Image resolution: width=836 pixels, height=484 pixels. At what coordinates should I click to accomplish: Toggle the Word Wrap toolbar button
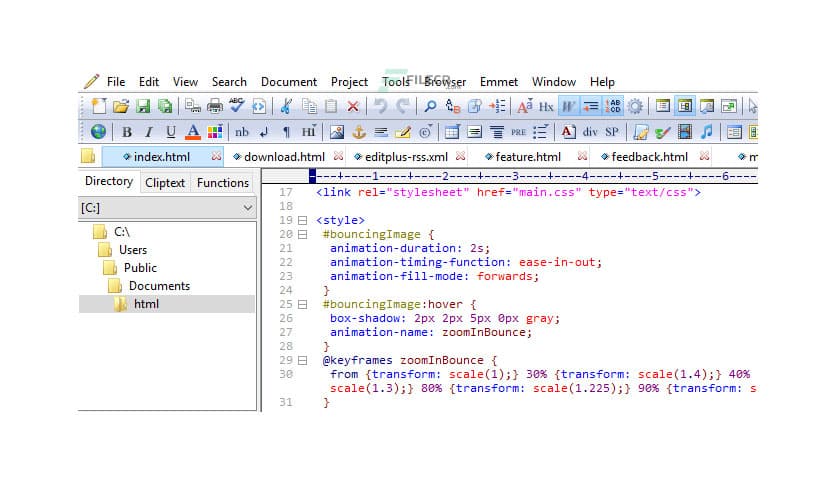point(568,106)
